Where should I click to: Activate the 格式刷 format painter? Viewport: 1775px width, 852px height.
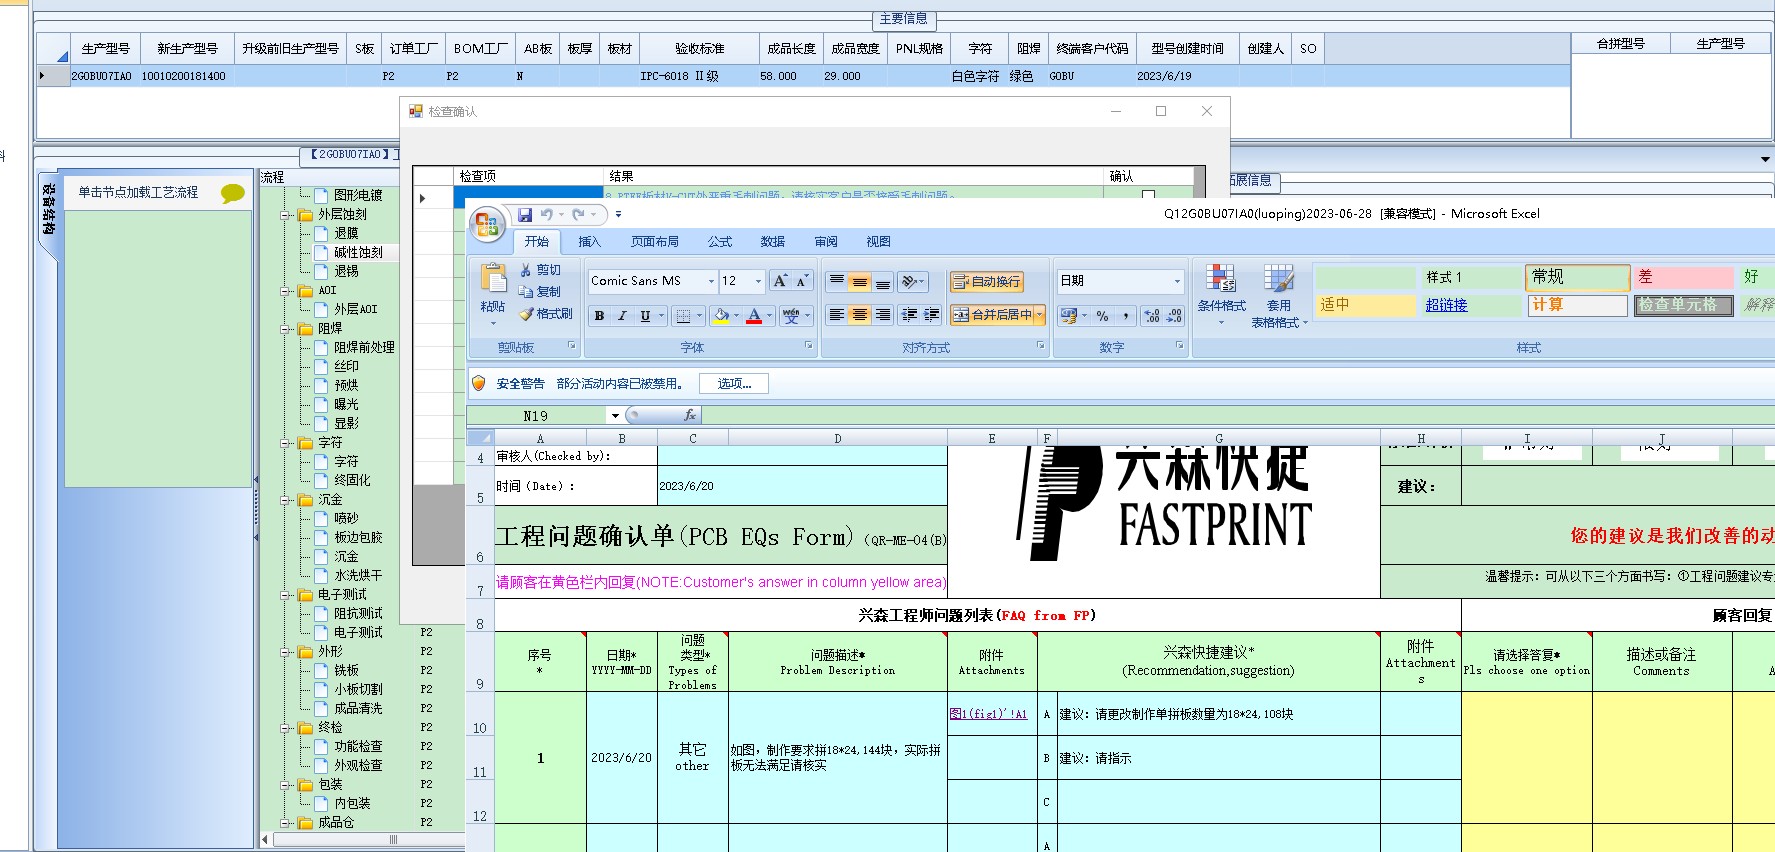click(x=546, y=314)
